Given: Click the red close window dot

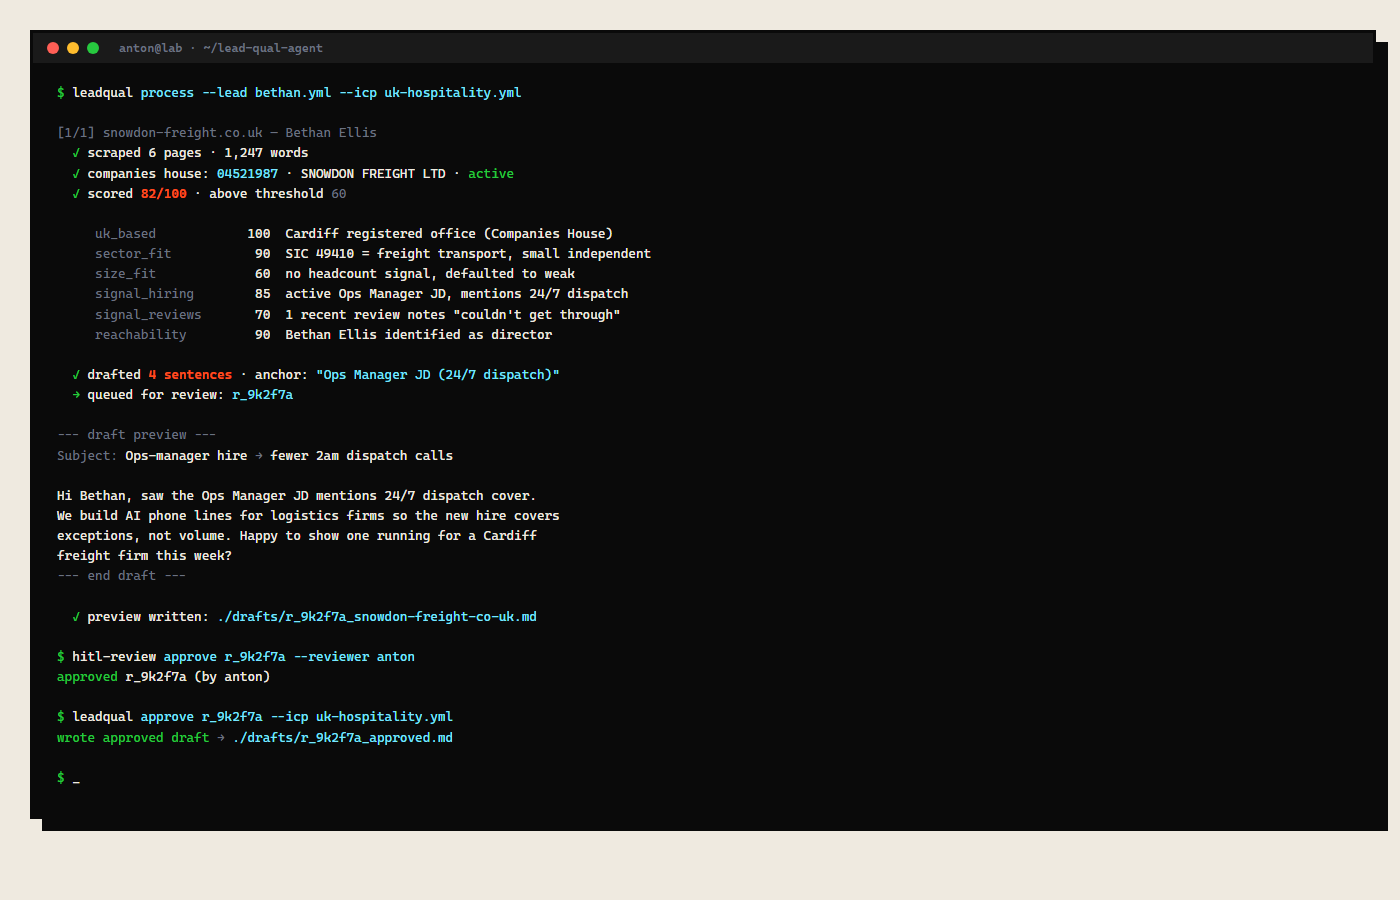Looking at the screenshot, I should click(x=53, y=48).
